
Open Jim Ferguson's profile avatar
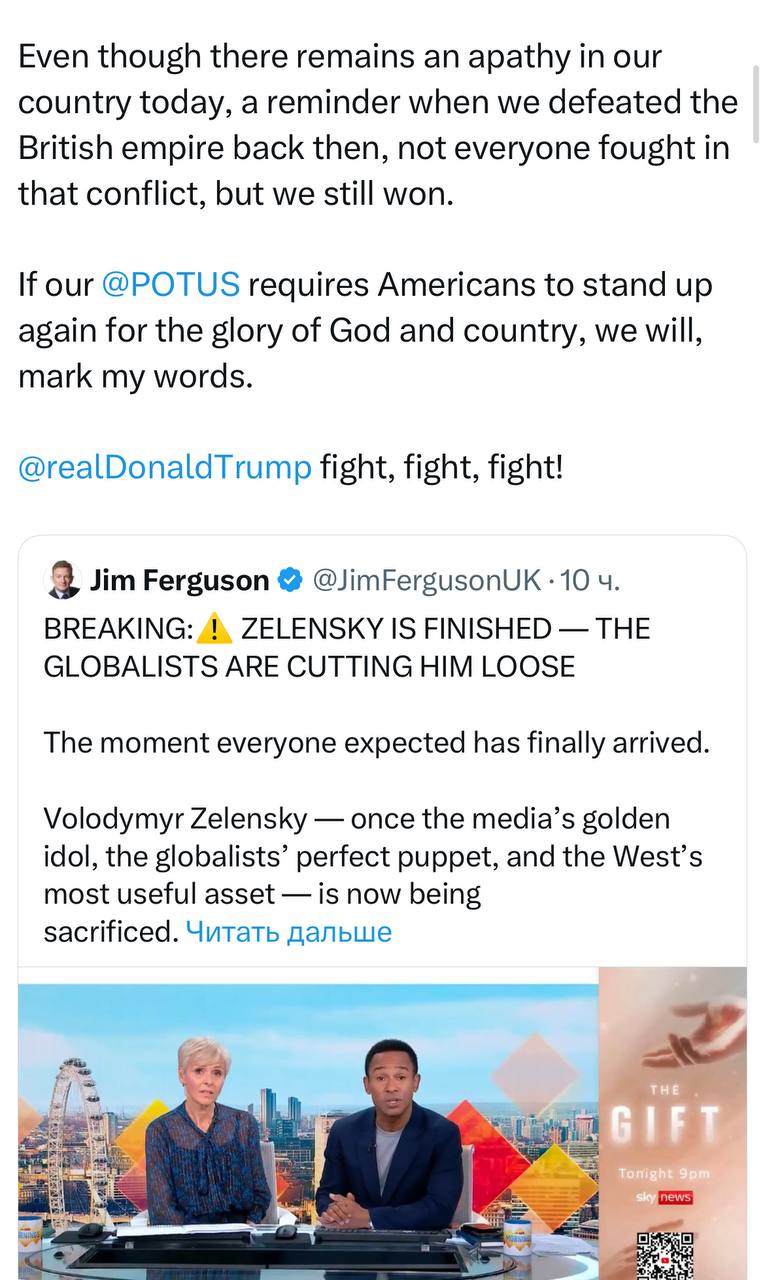pyautogui.click(x=63, y=580)
